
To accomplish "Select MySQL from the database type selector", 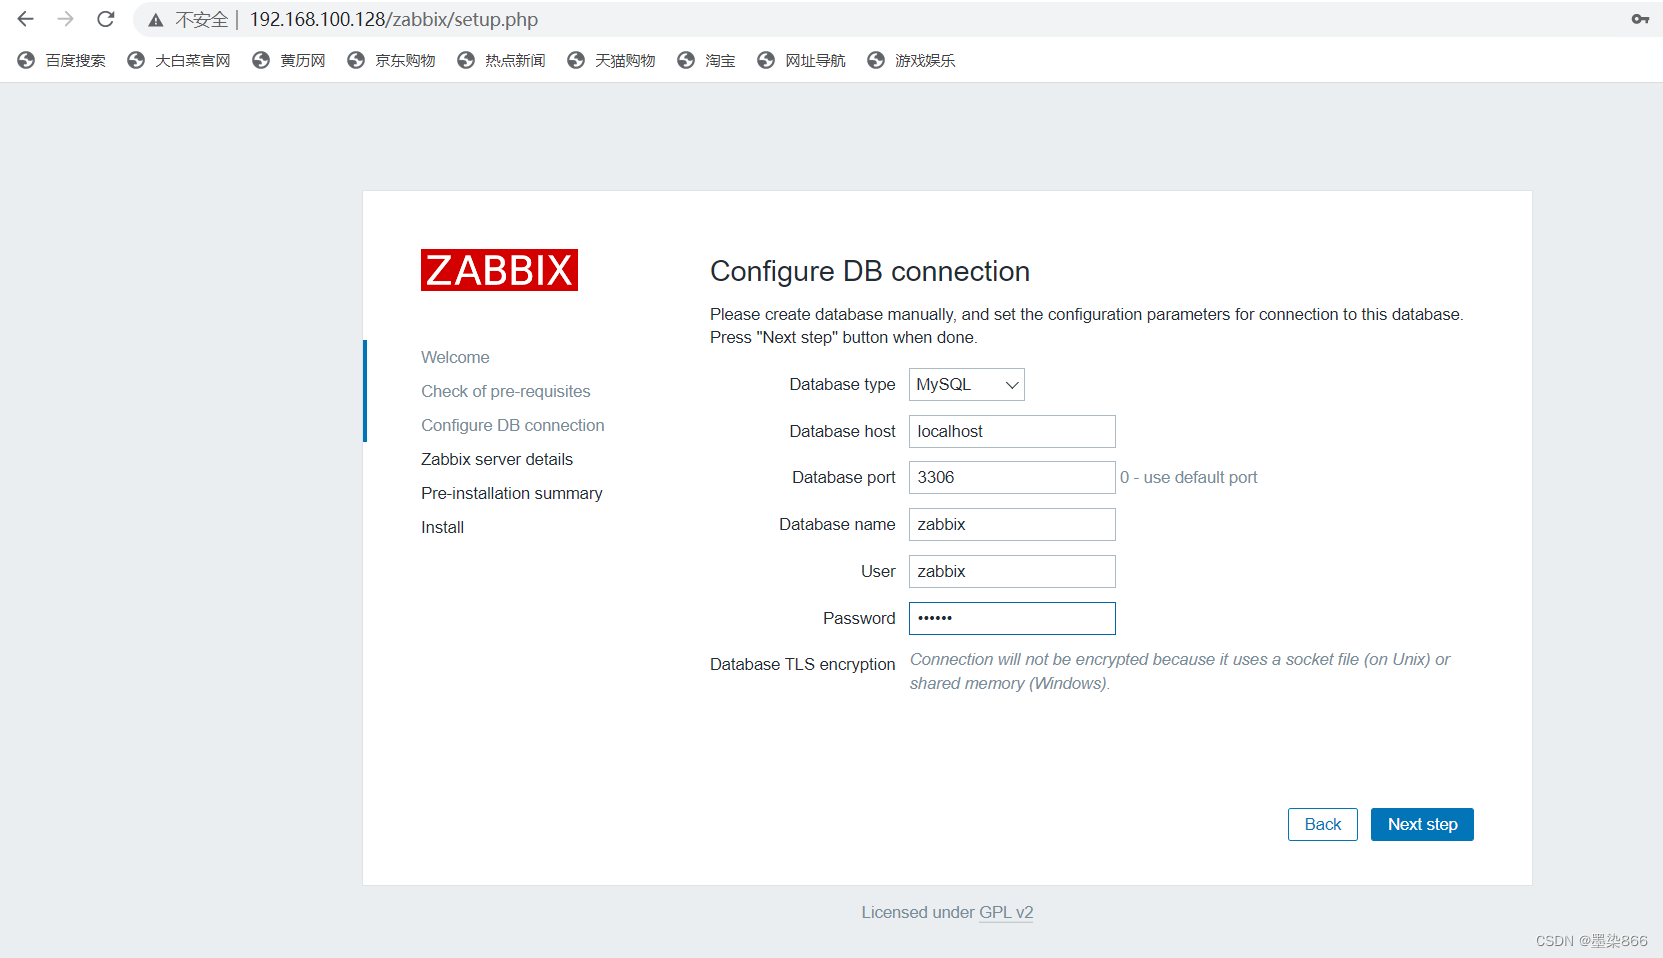I will point(966,384).
